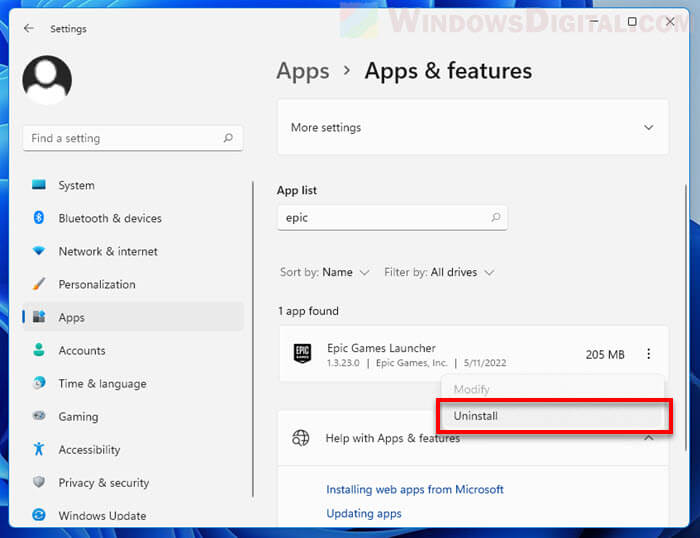Click the globe help icon beside Help with Apps
Viewport: 700px width, 538px height.
click(300, 438)
